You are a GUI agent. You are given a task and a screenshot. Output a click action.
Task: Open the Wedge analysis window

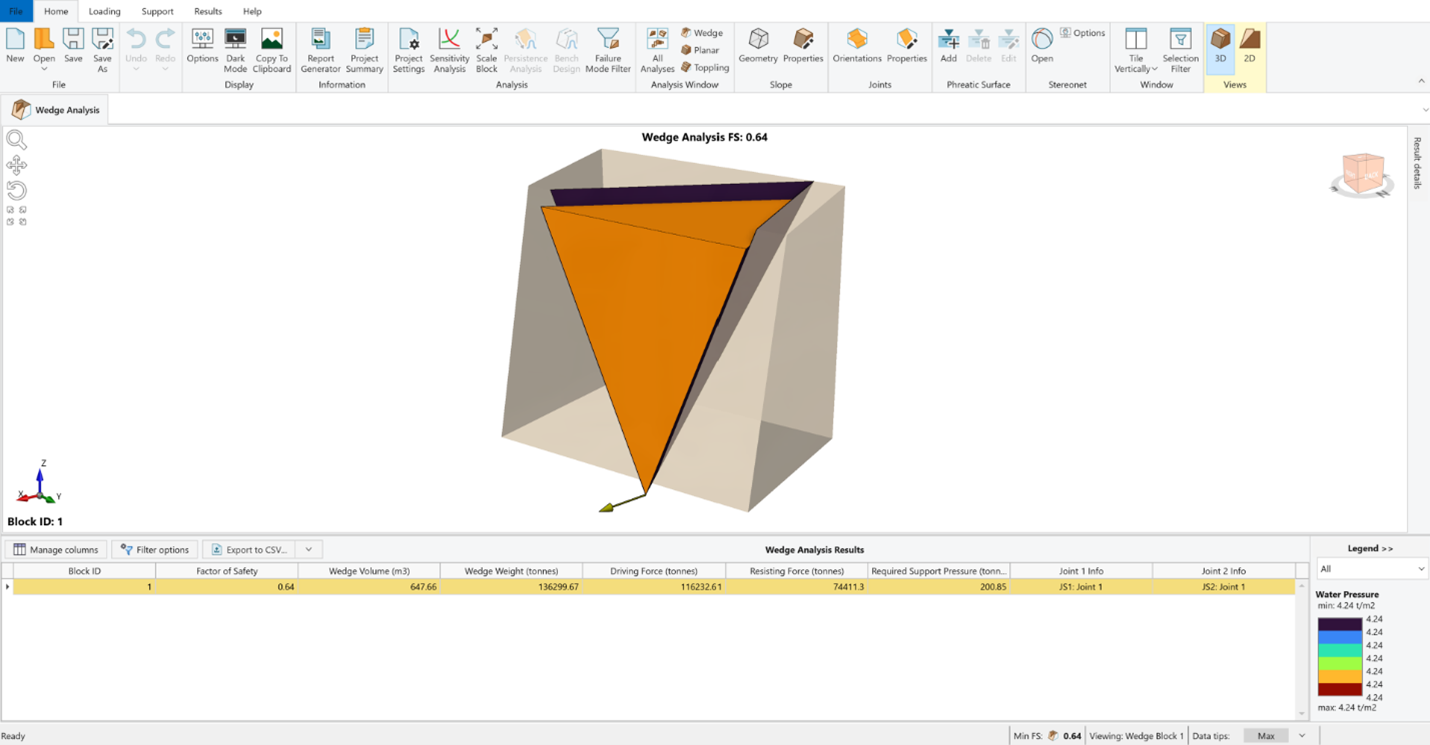[702, 33]
